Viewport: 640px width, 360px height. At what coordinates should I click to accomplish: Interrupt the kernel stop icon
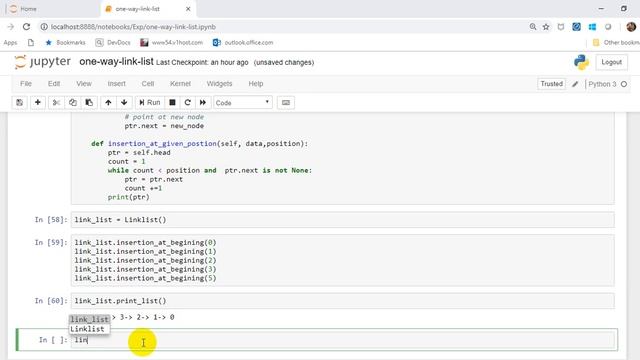(172, 102)
